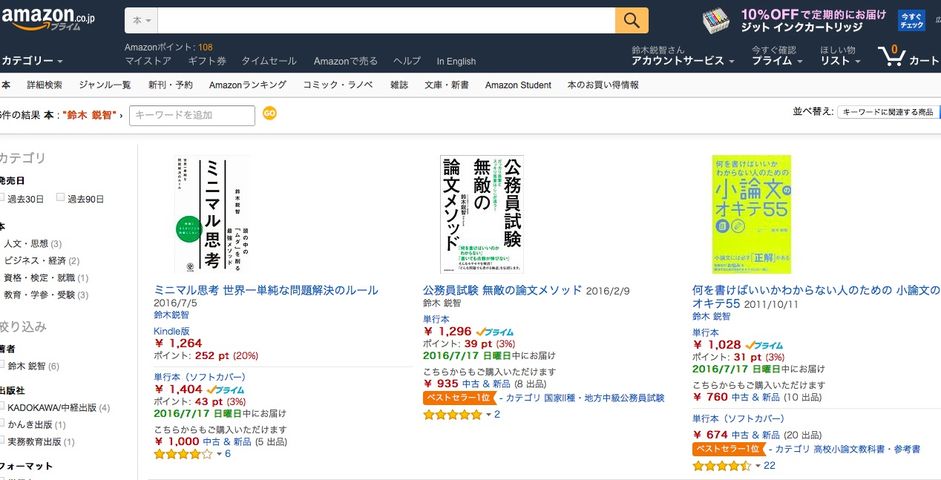Click 小論文のオキテ55 yellow cover thumbnail
941x480 pixels.
click(x=751, y=214)
